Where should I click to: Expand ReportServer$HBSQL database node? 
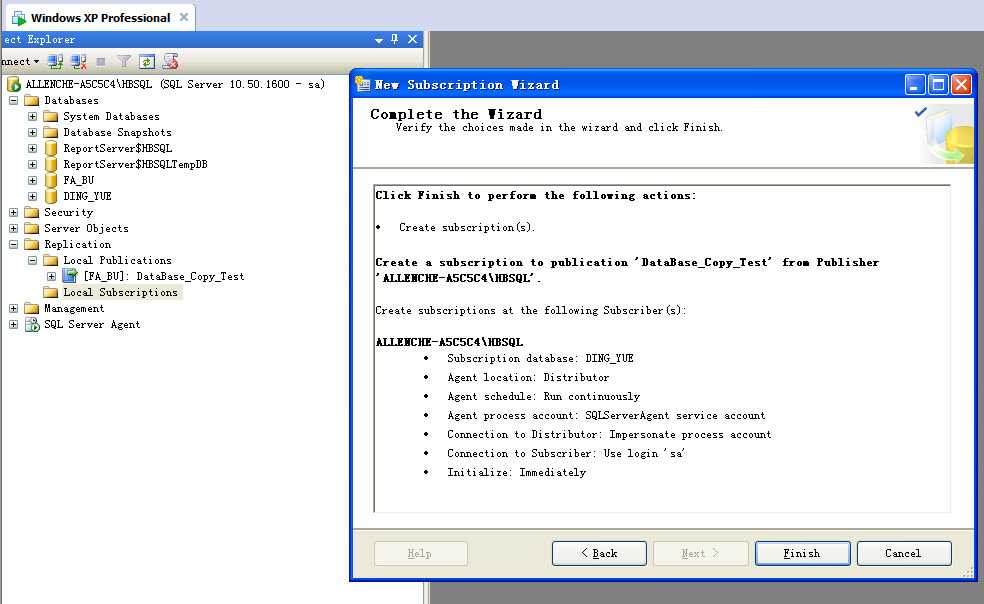[x=33, y=148]
